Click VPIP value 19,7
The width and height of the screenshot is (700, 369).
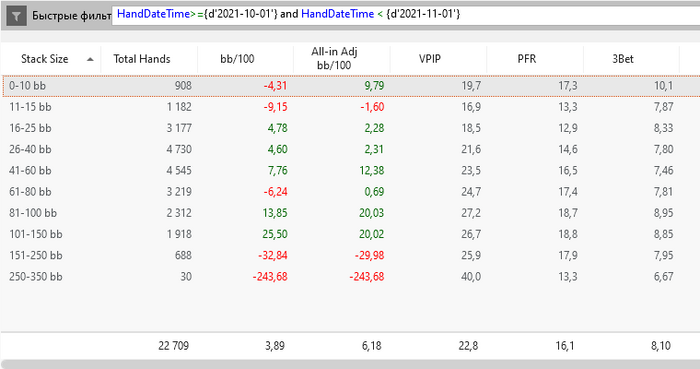click(471, 86)
